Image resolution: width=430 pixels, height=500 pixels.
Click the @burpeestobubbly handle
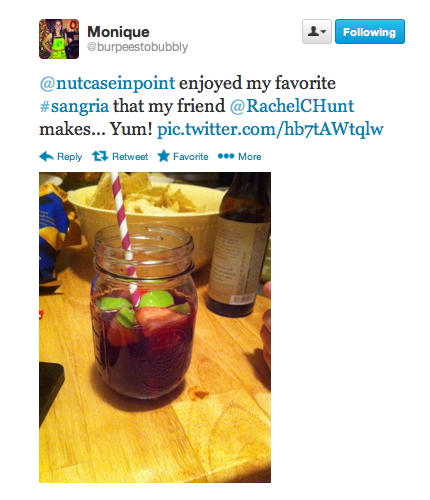pyautogui.click(x=137, y=47)
